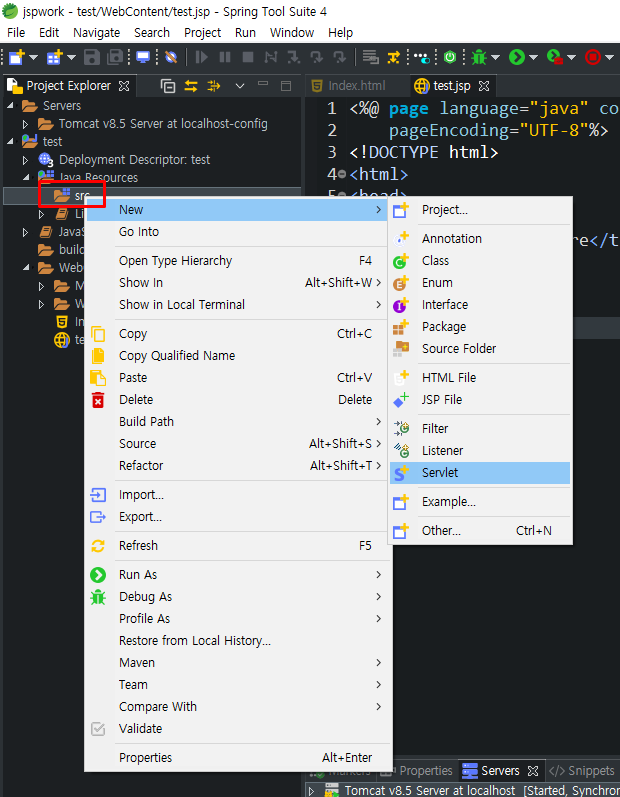Expand Tomcat v8.5 Server at localhost-config node
The image size is (620, 797).
tap(25, 124)
